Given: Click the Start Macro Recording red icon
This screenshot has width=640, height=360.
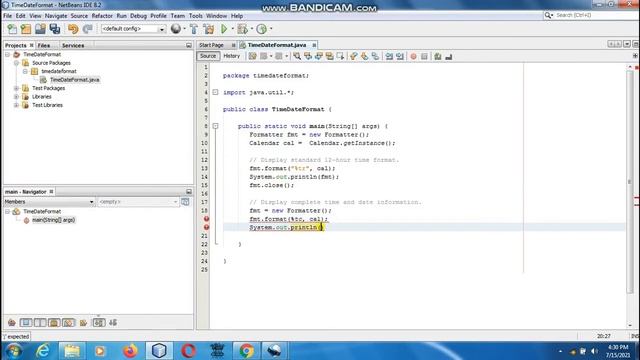Looking at the screenshot, I should [x=413, y=56].
